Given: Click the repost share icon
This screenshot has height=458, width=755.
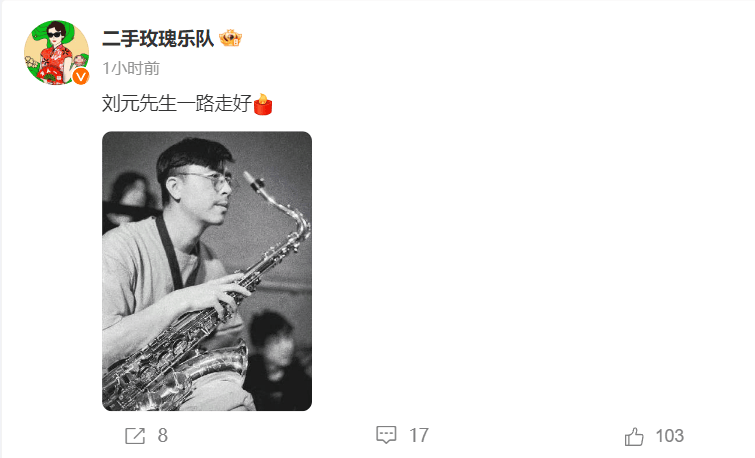Looking at the screenshot, I should (135, 436).
